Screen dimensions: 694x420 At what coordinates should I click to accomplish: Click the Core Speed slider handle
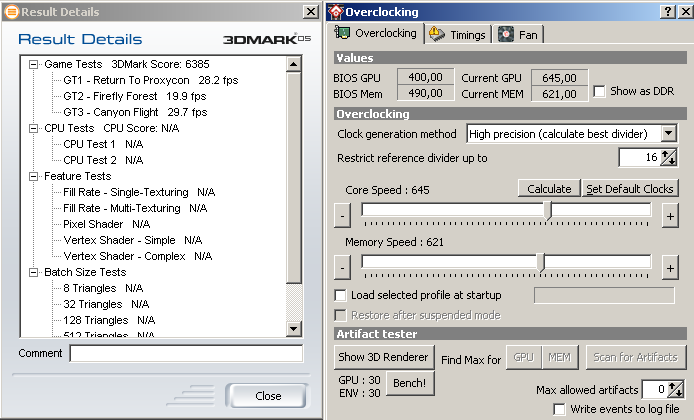(548, 210)
